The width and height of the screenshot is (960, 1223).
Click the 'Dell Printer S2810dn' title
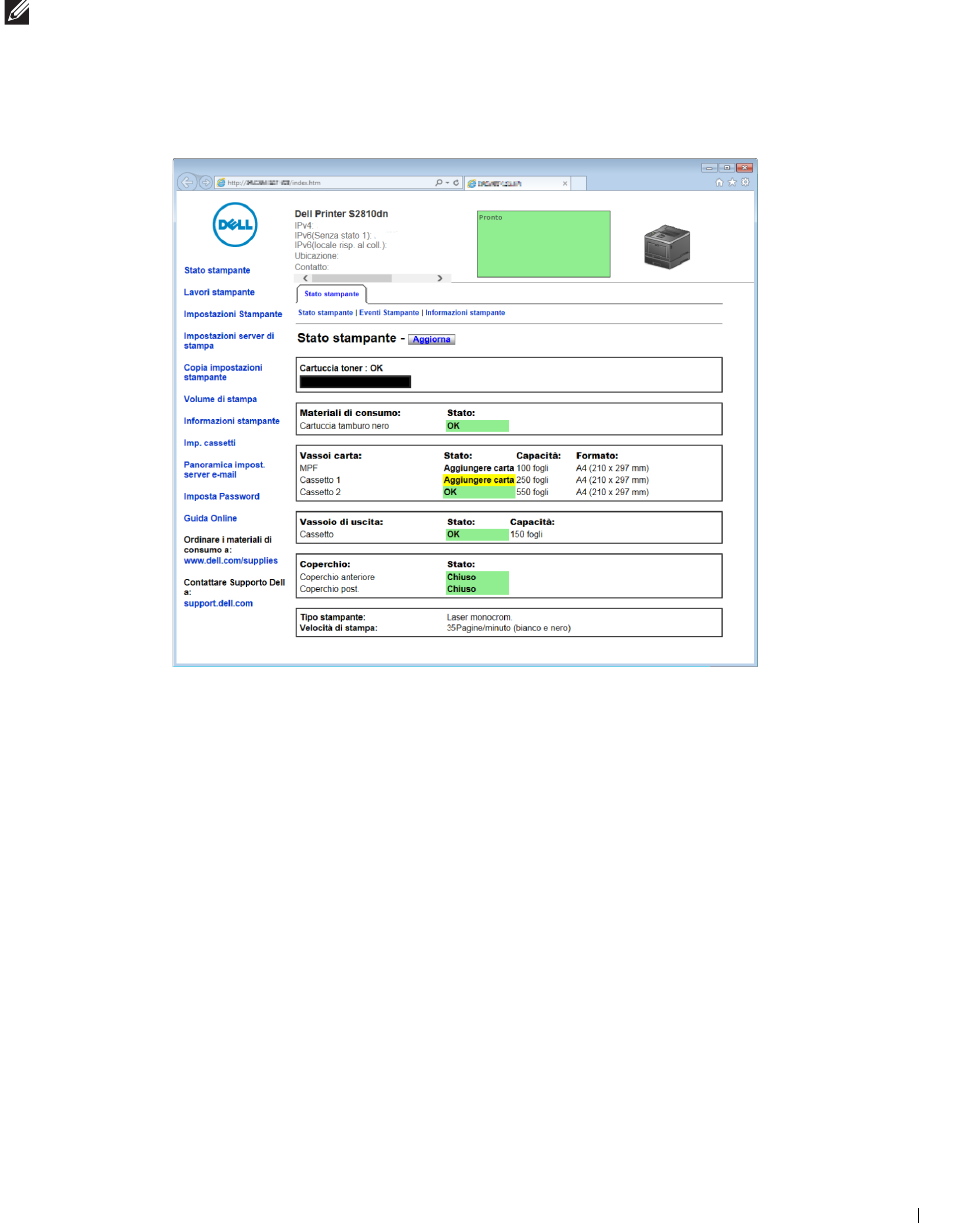tap(342, 214)
